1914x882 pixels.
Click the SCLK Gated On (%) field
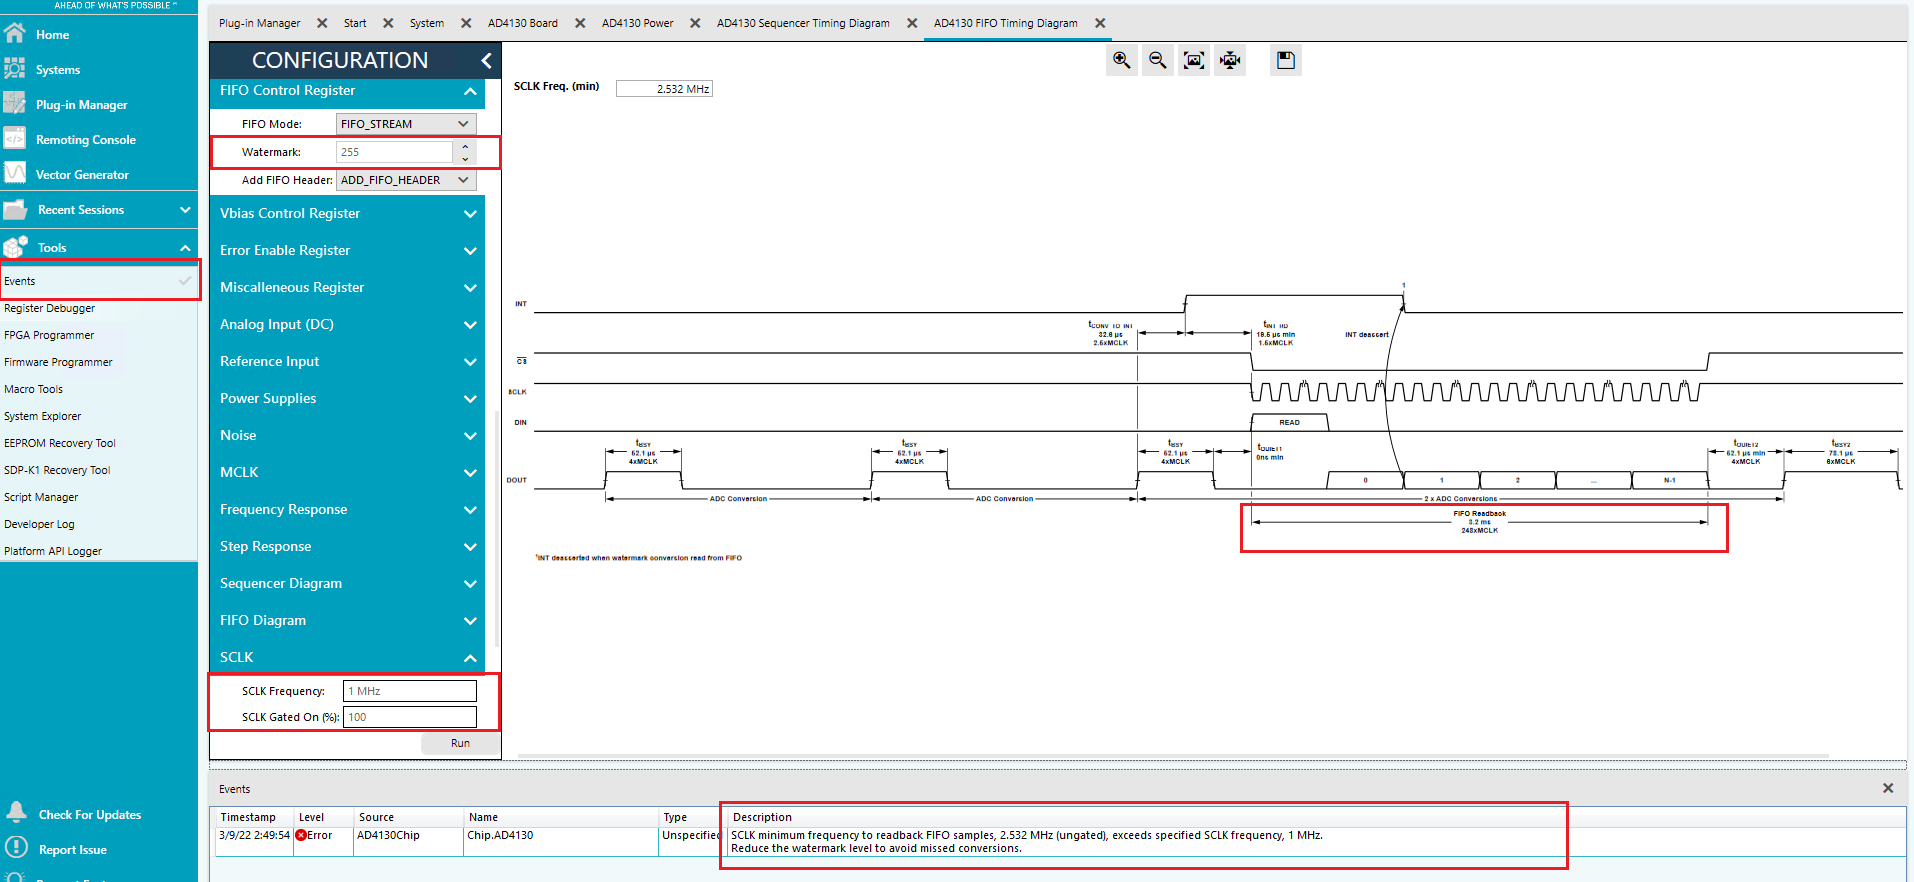tap(410, 717)
